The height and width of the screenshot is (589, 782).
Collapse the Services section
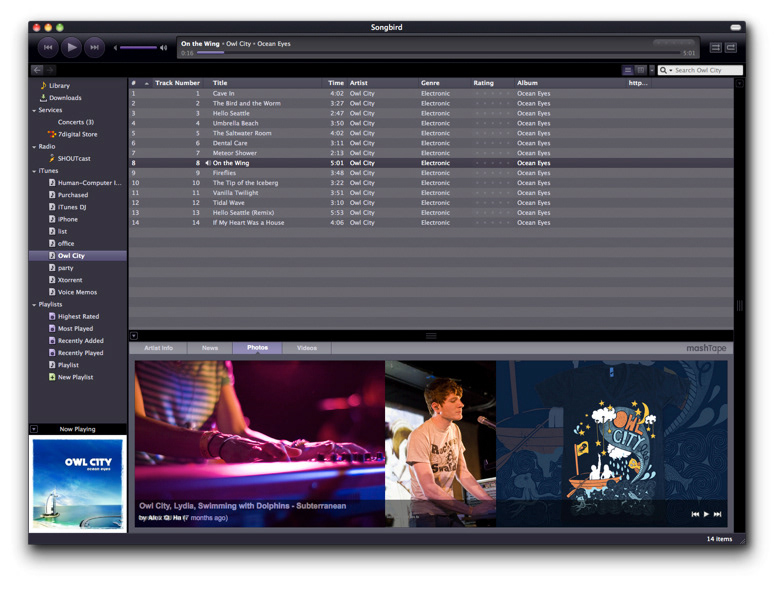coord(34,110)
